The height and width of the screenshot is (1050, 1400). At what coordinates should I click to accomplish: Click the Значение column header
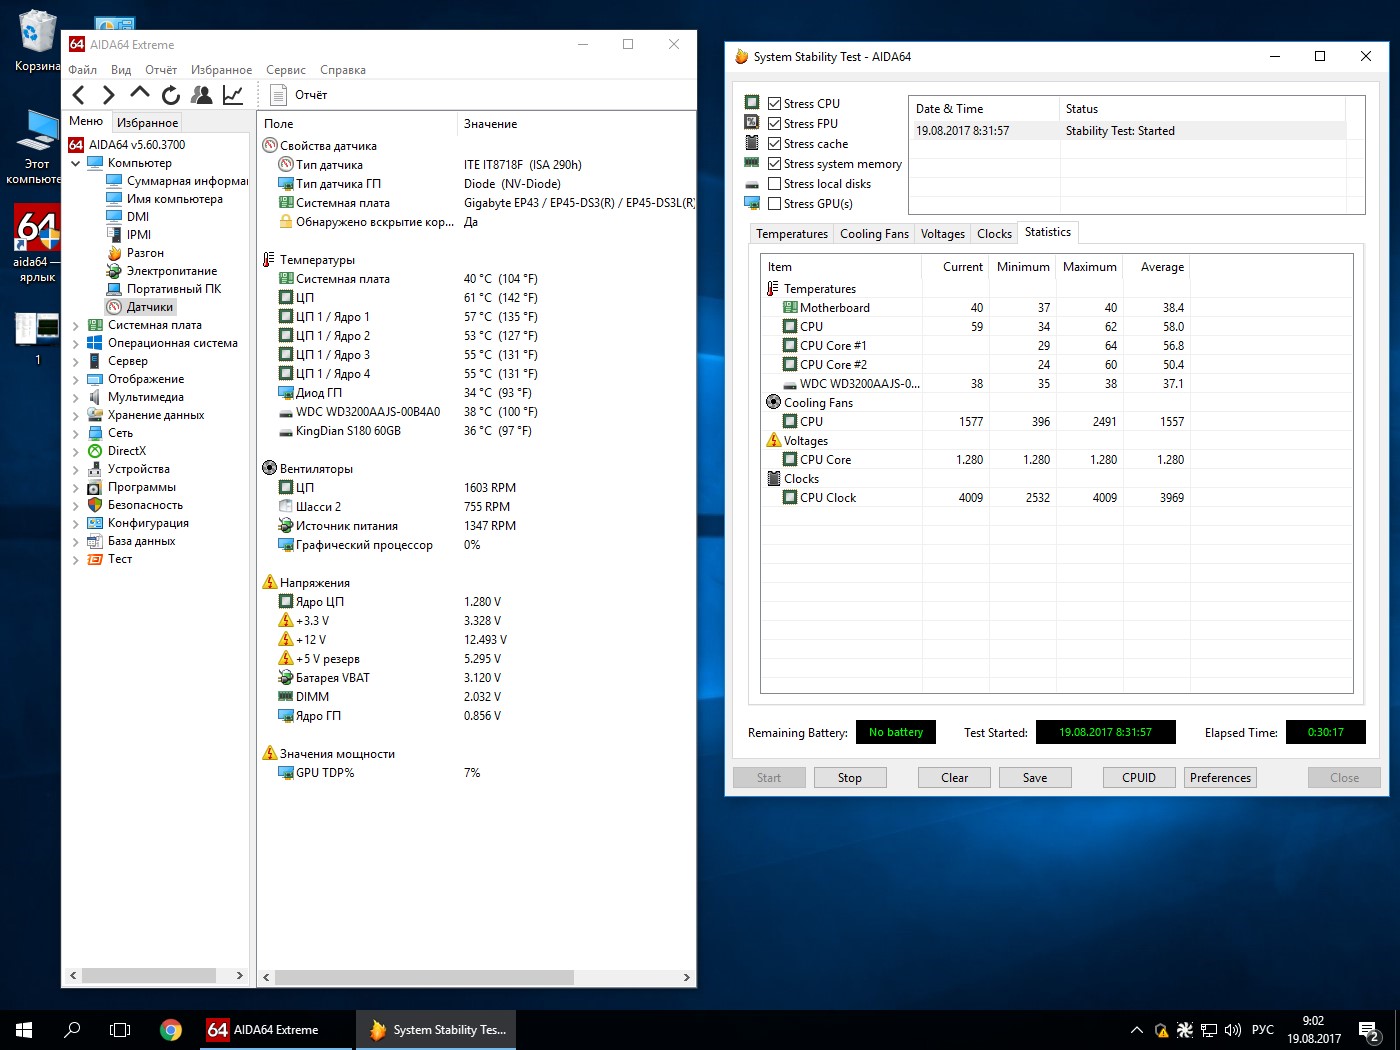576,124
